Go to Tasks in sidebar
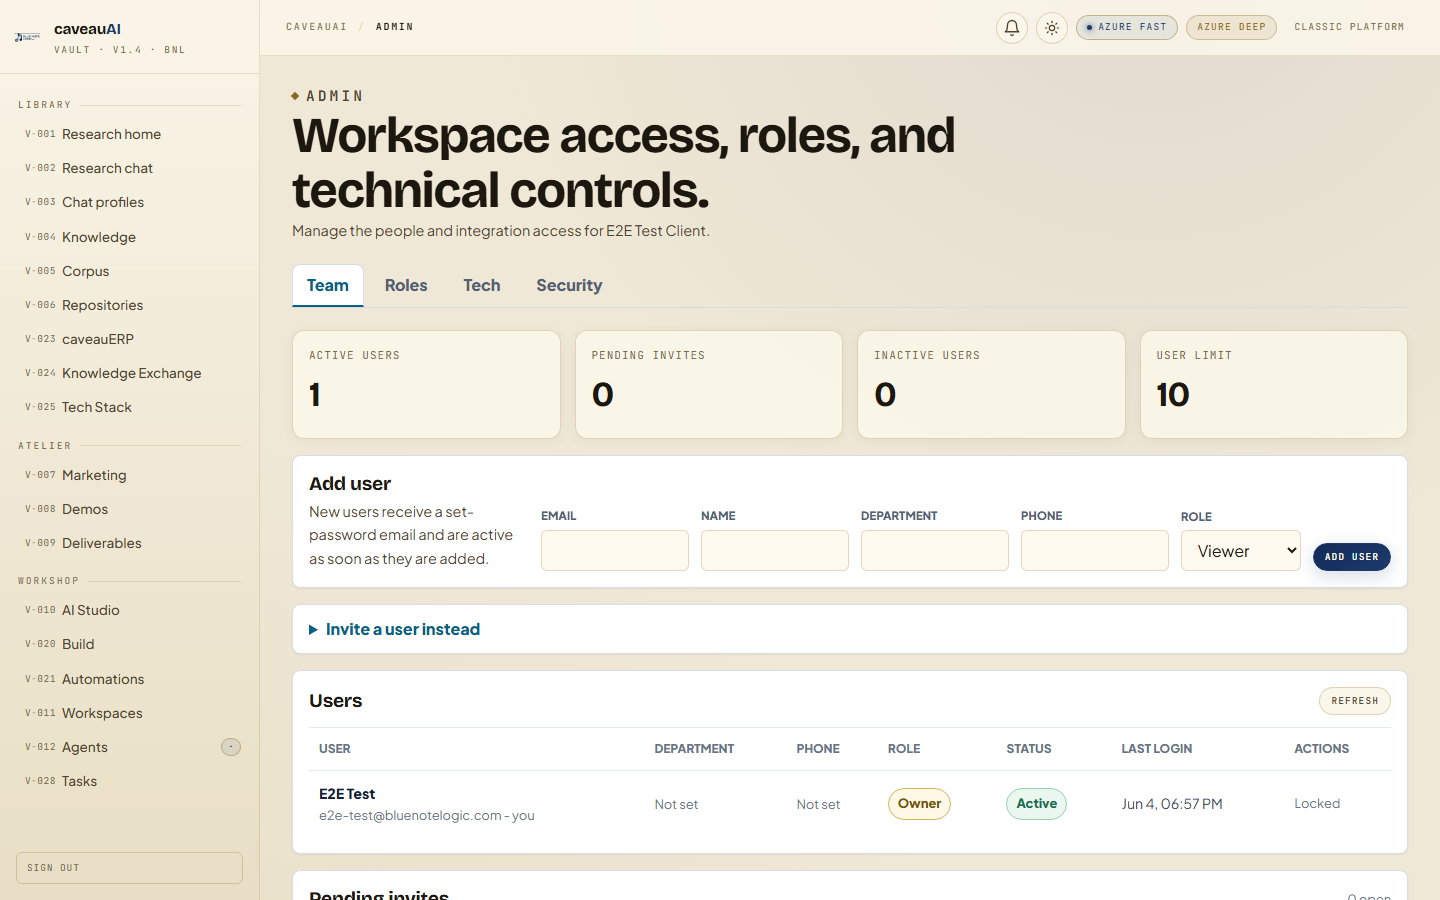1440x900 pixels. tap(129, 781)
